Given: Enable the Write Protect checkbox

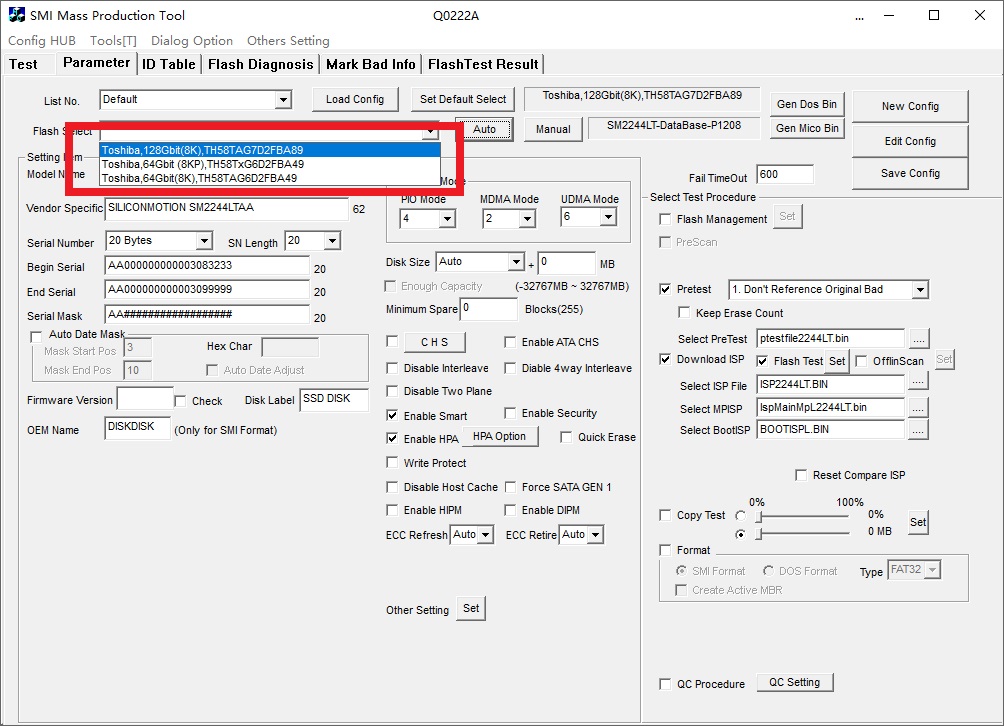Looking at the screenshot, I should (392, 463).
